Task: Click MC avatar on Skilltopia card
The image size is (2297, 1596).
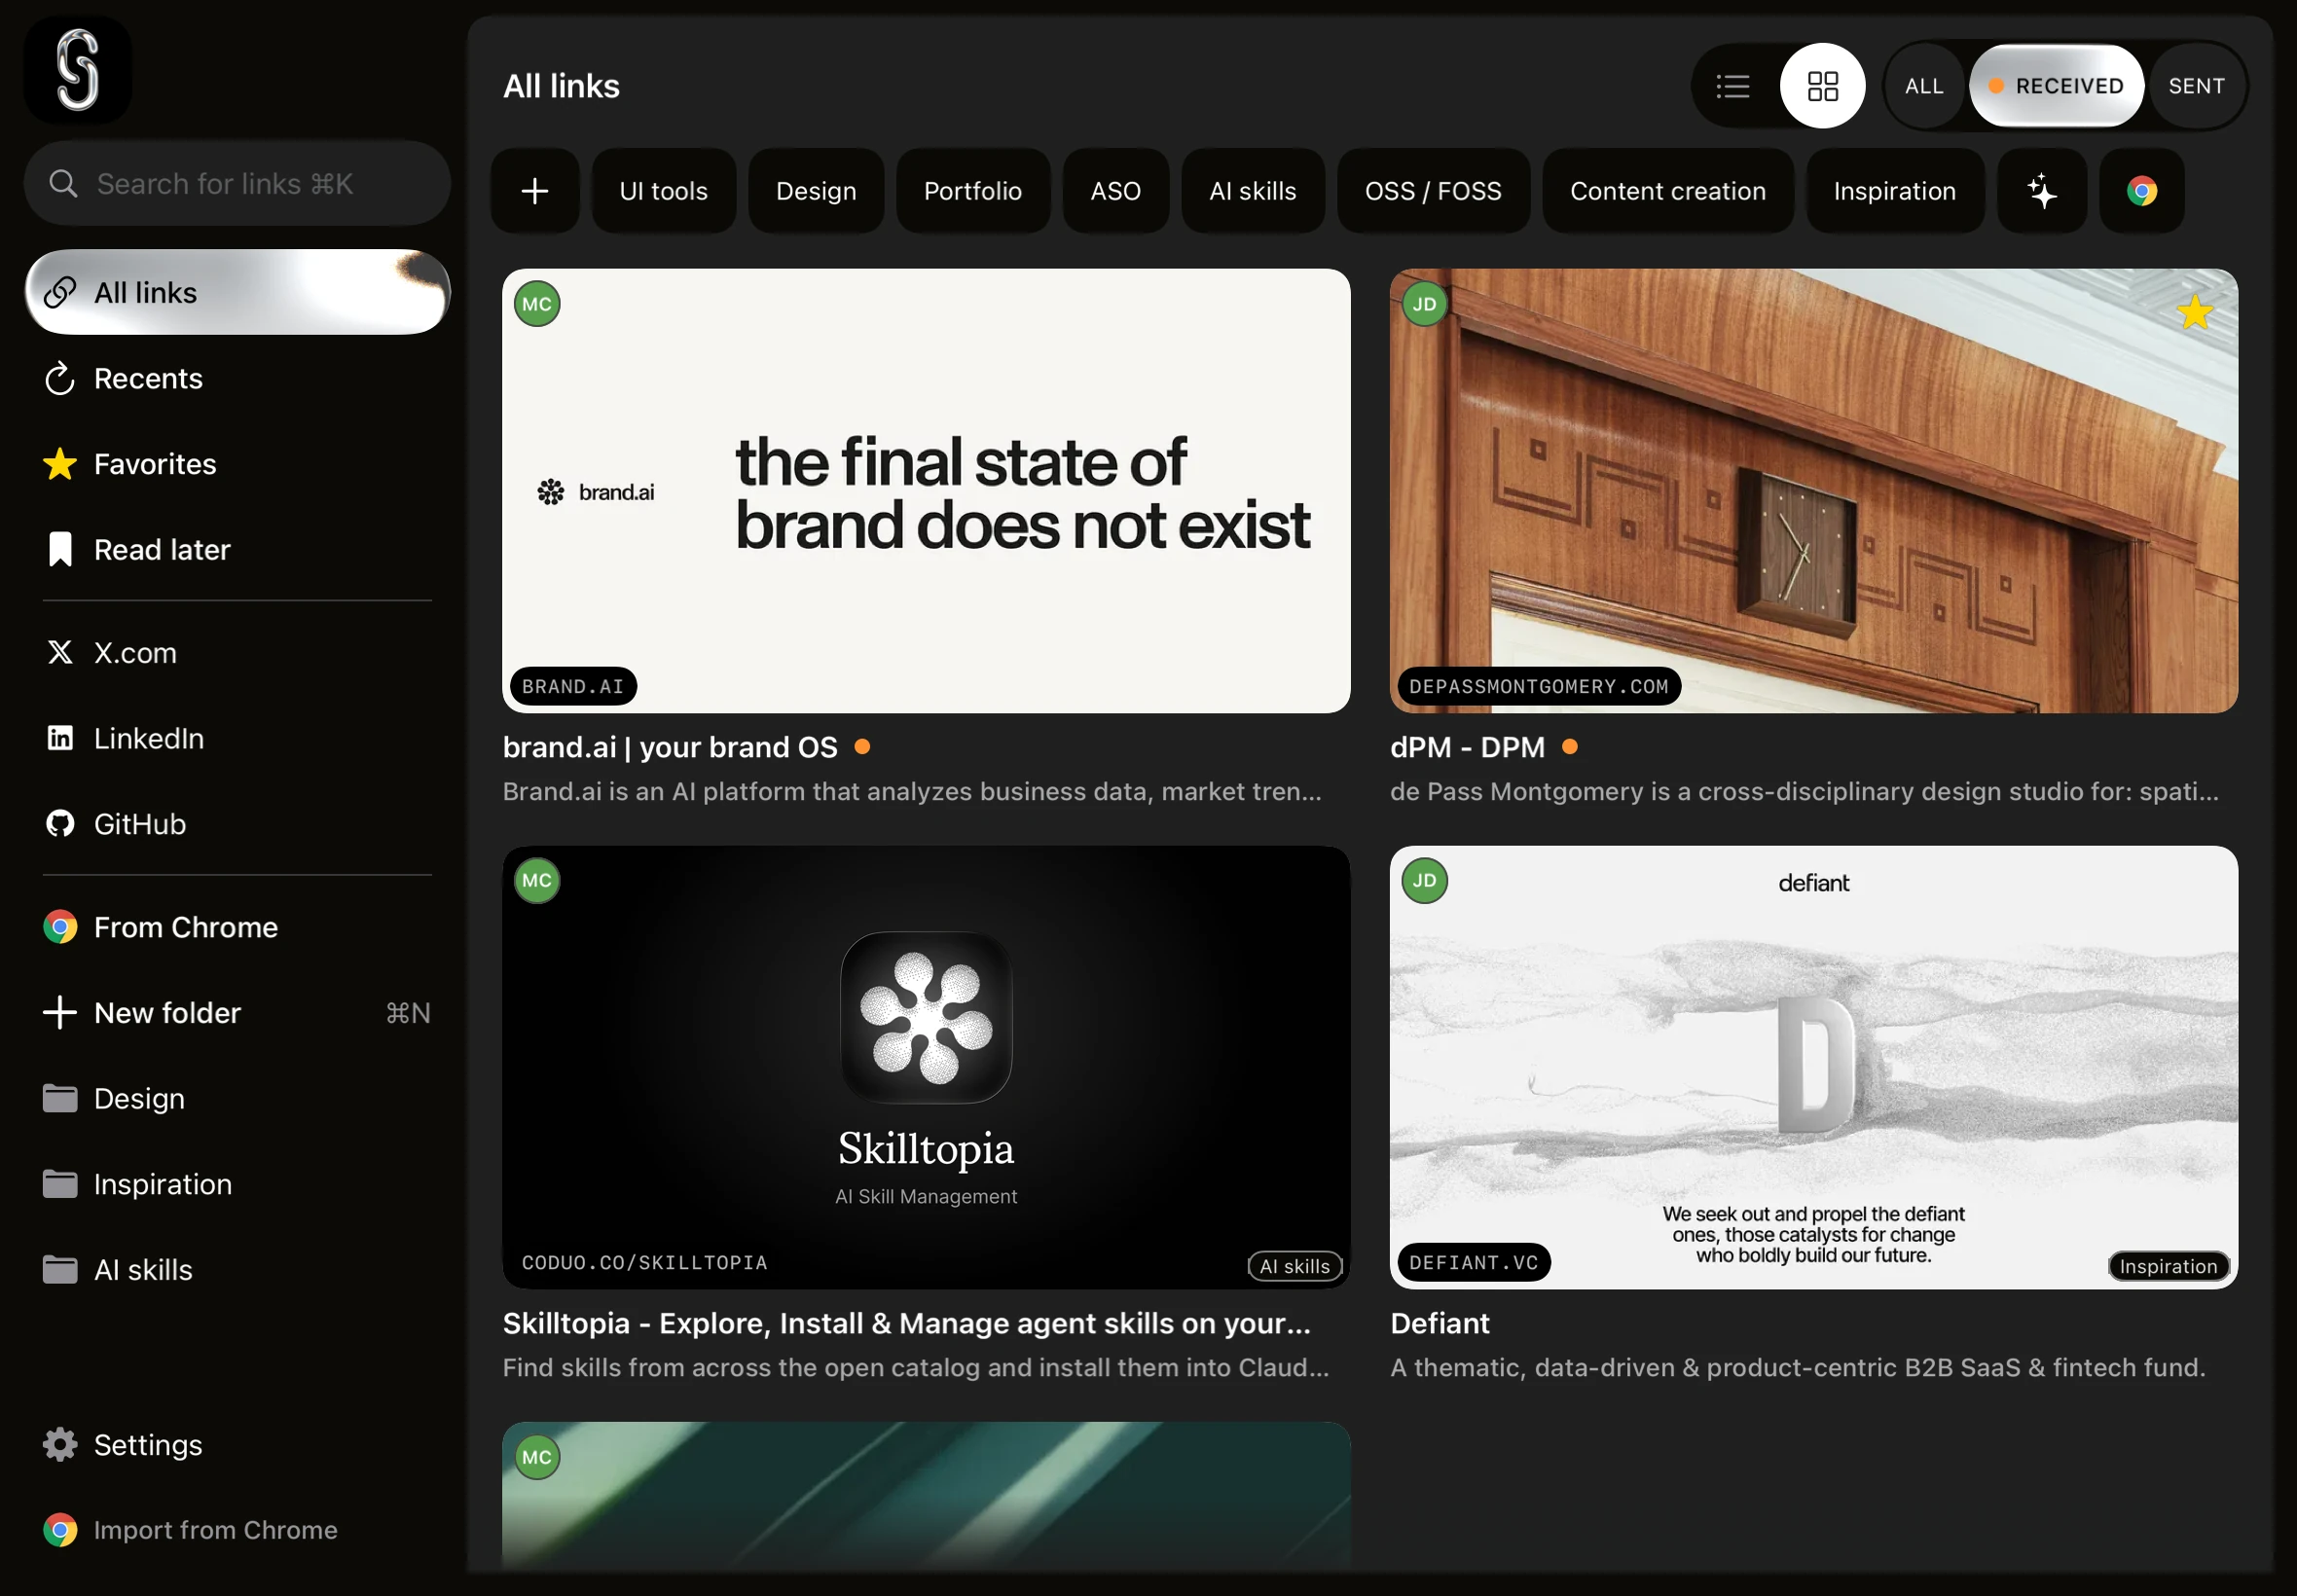Action: pyautogui.click(x=537, y=880)
